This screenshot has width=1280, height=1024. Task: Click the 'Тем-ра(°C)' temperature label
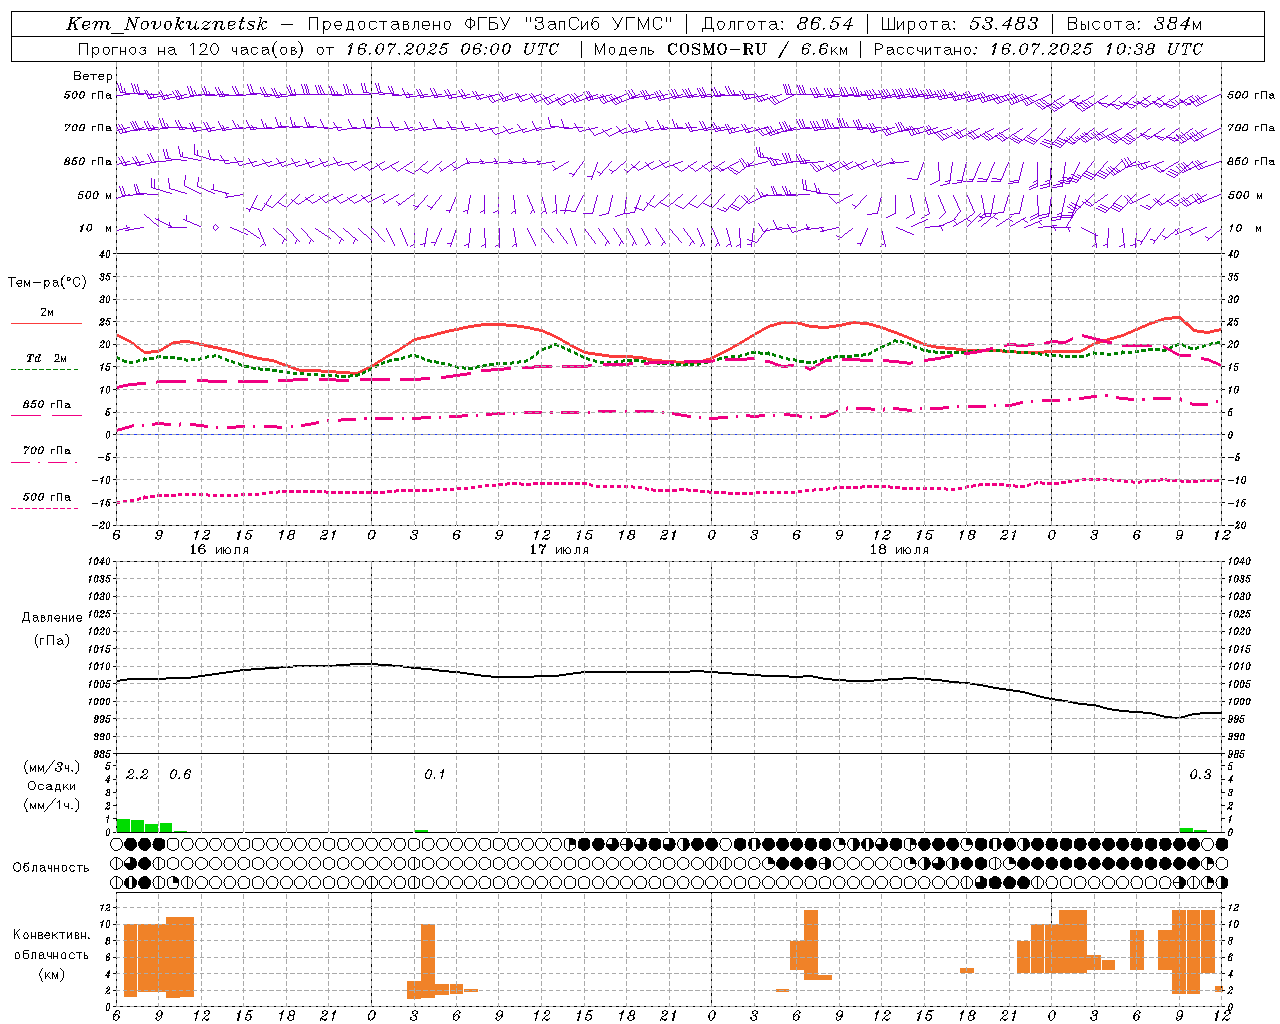pos(47,283)
